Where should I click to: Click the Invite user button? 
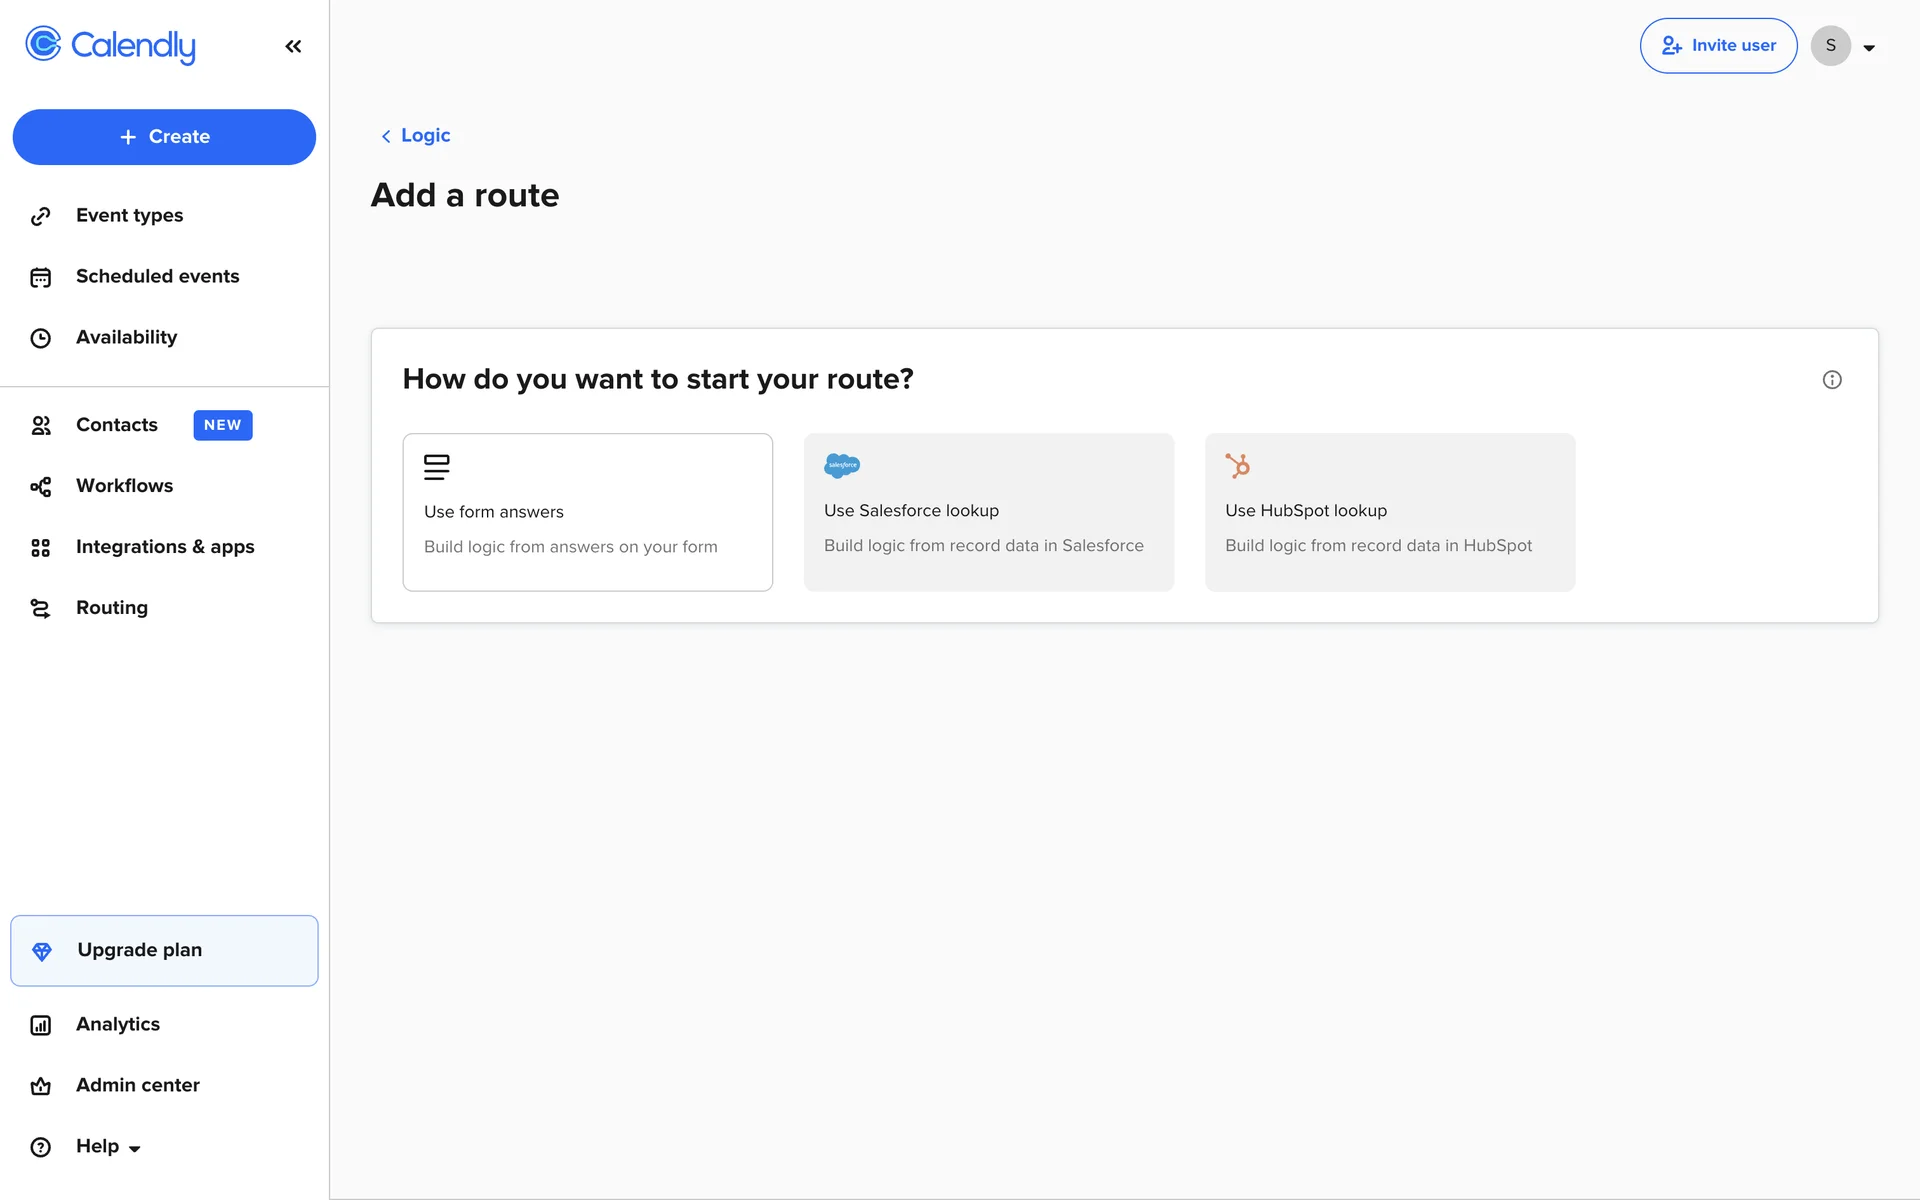tap(1718, 46)
